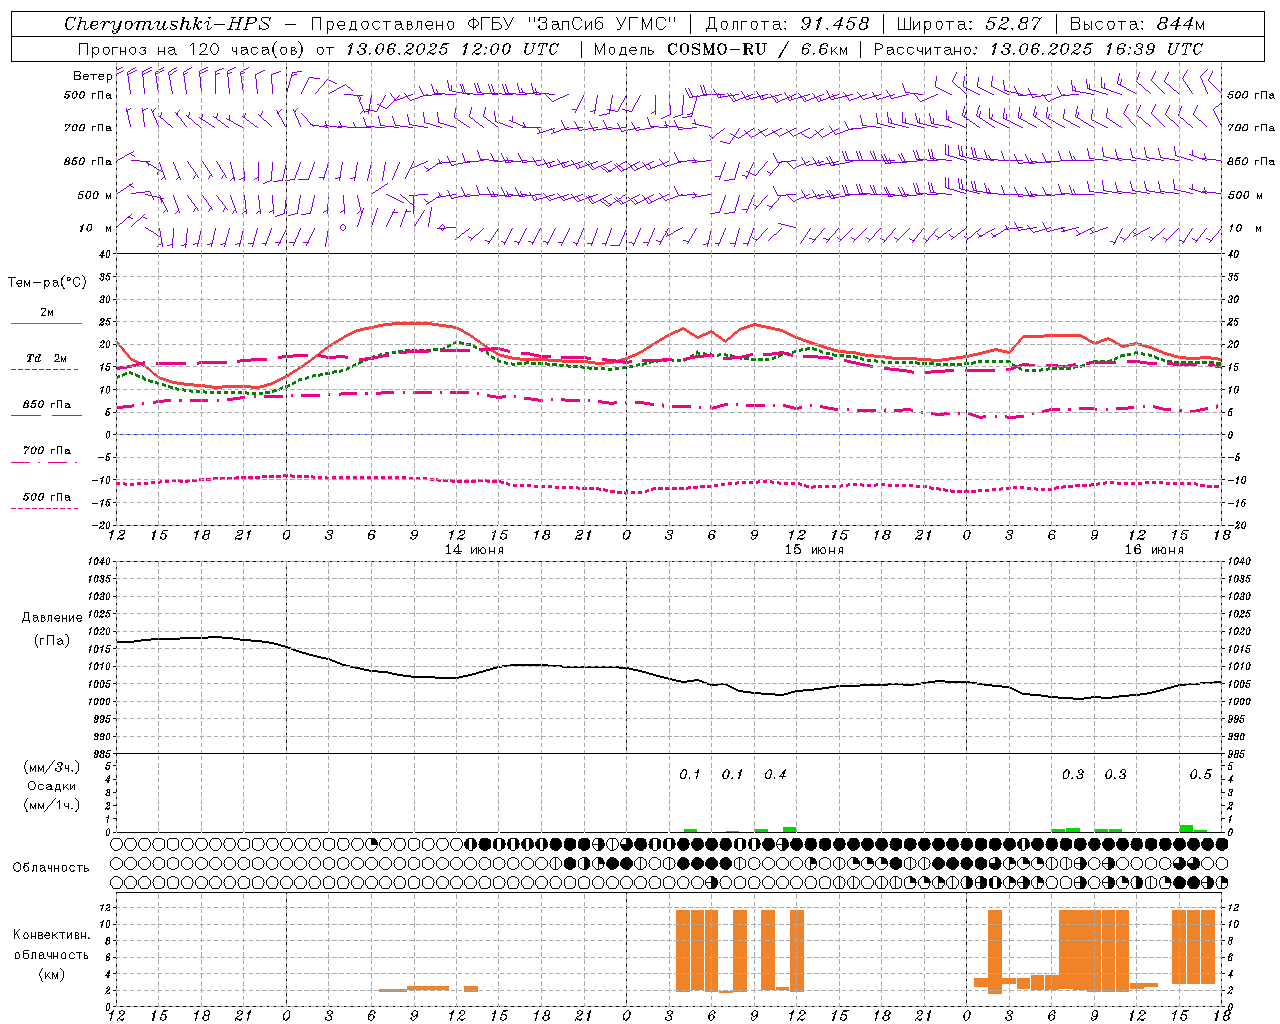Click the Тем-ра(°C) panel label
This screenshot has height=1024, width=1280.
(x=47, y=283)
